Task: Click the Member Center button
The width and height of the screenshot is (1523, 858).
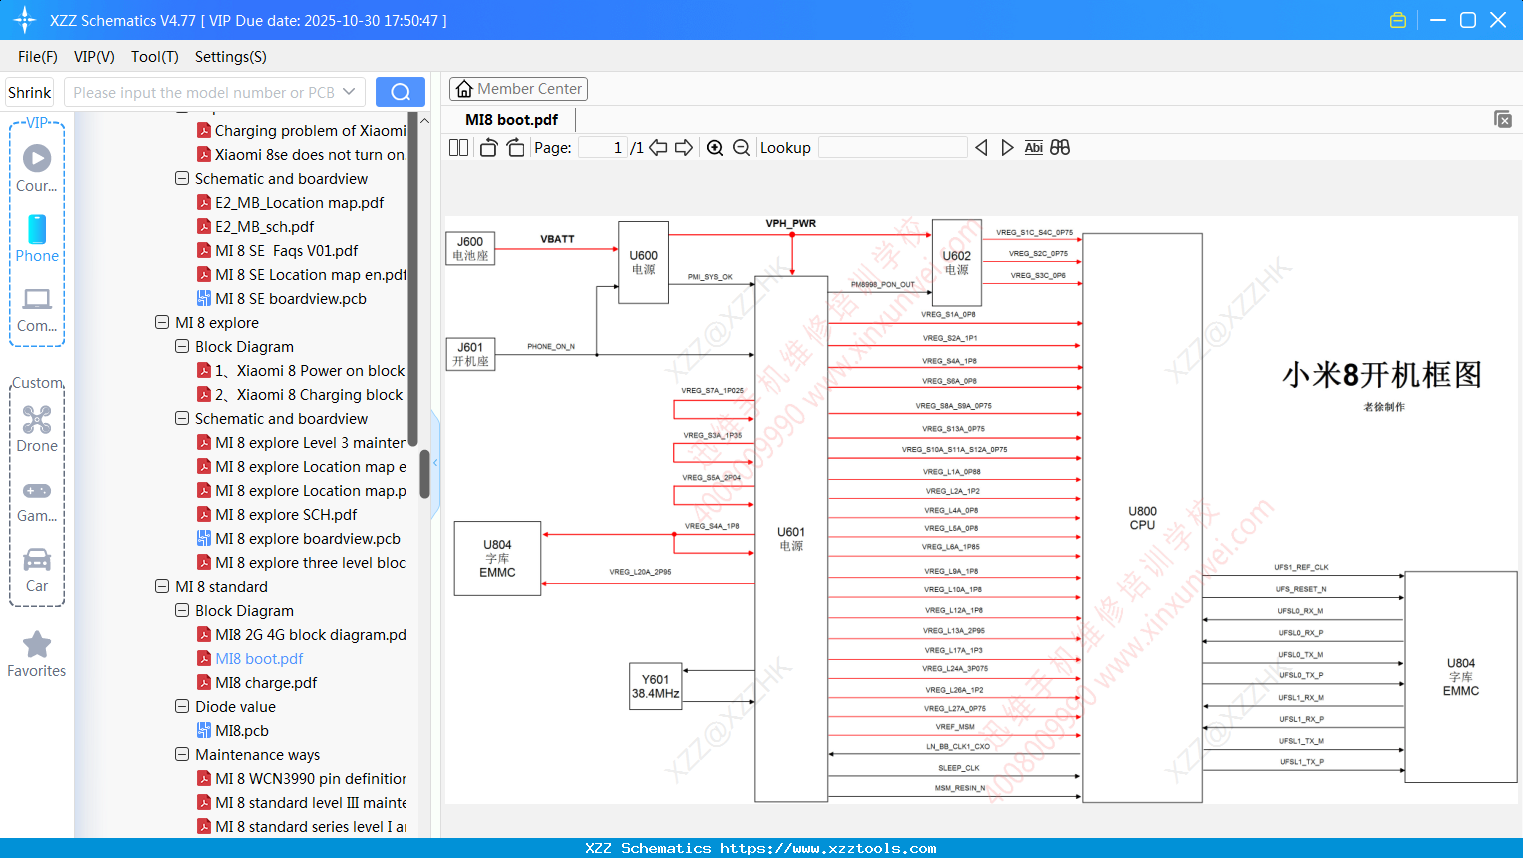Action: (518, 89)
